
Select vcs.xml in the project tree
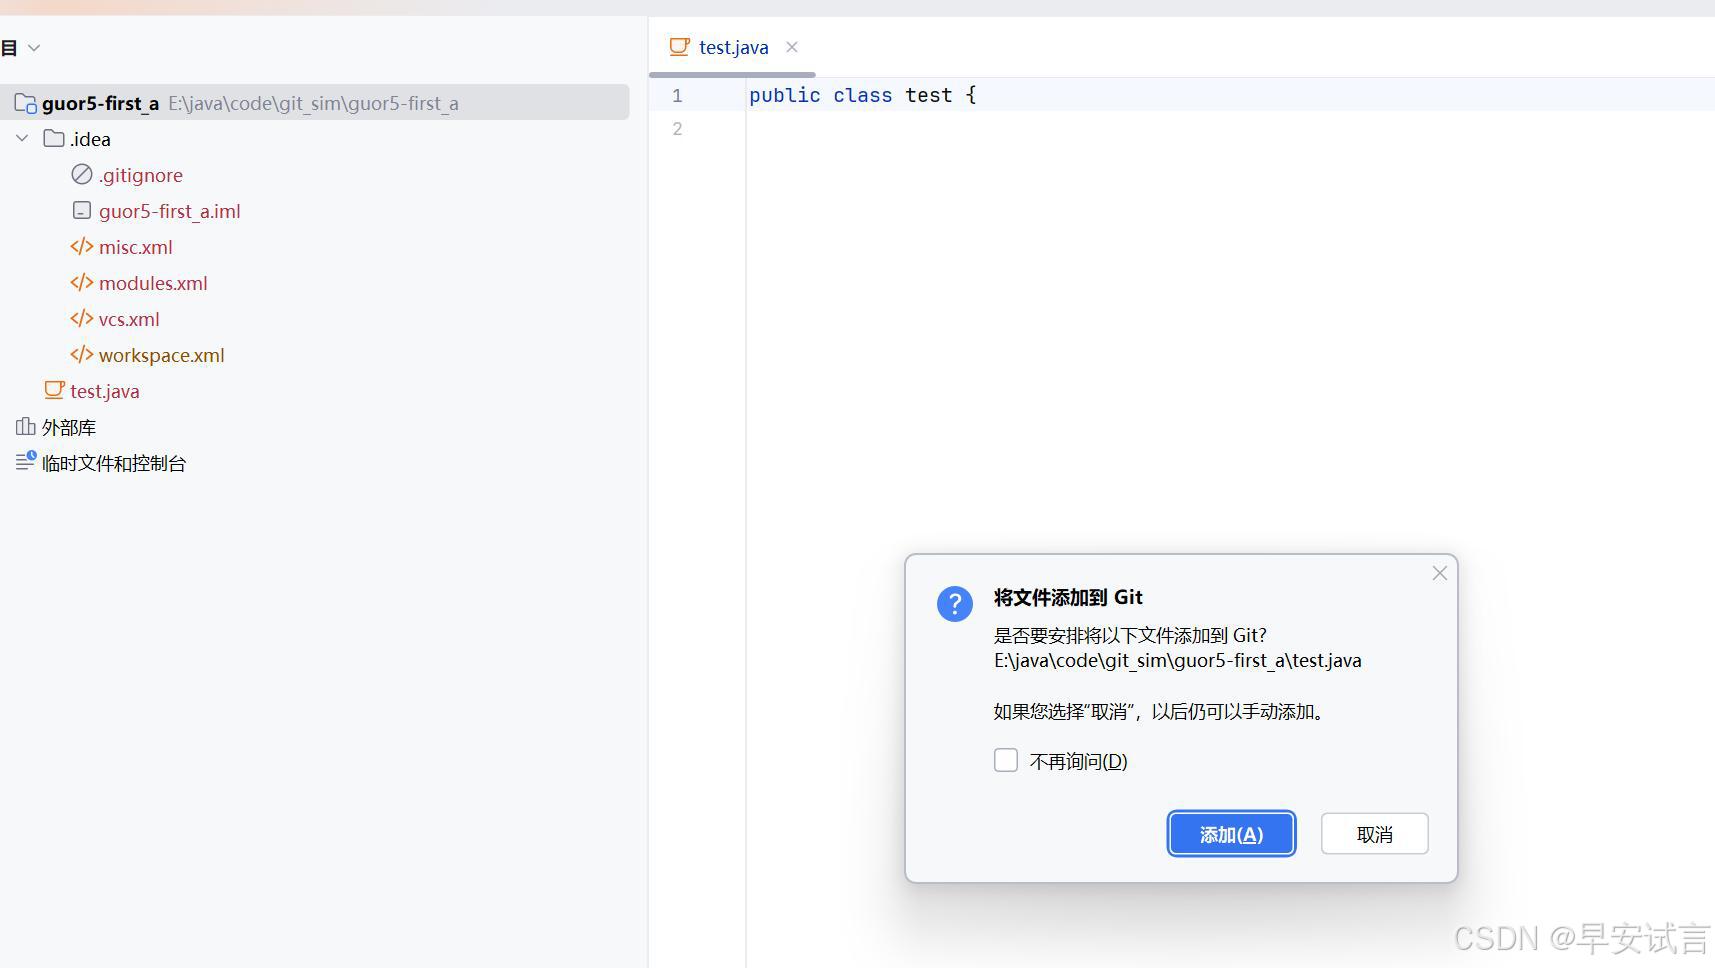(x=129, y=319)
